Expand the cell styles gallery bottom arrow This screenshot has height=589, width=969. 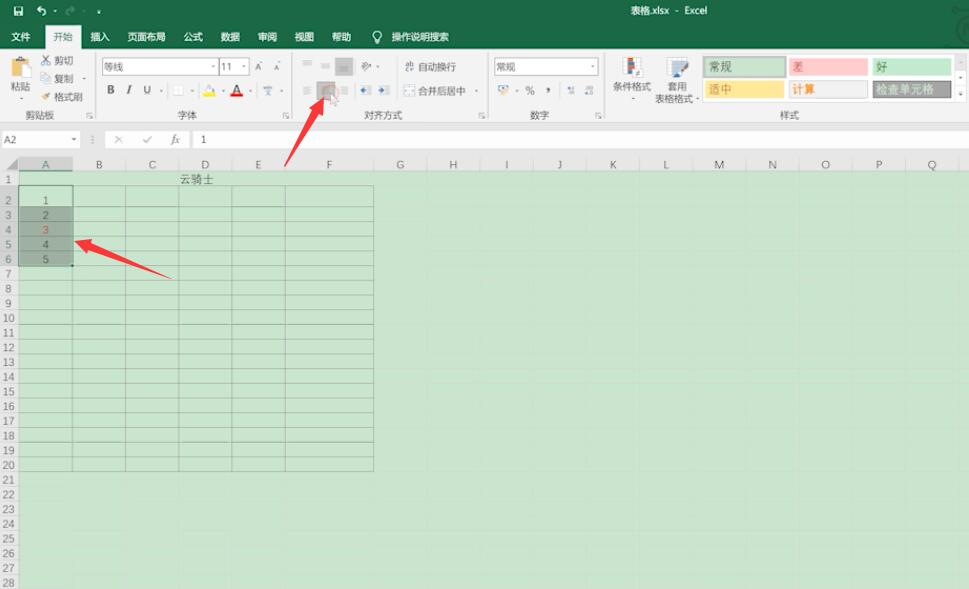[961, 93]
